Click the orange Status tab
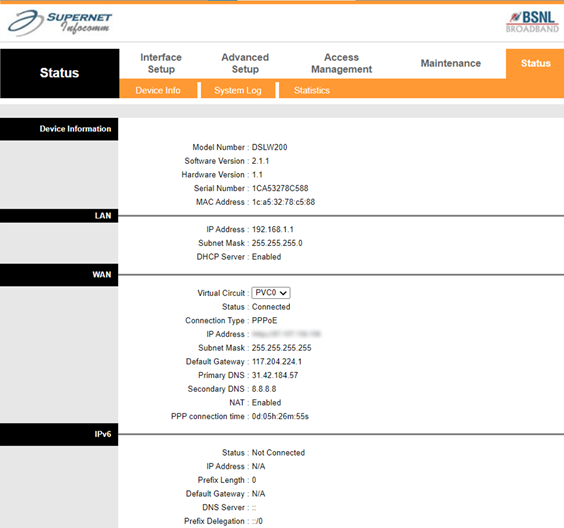This screenshot has width=564, height=528. 535,63
